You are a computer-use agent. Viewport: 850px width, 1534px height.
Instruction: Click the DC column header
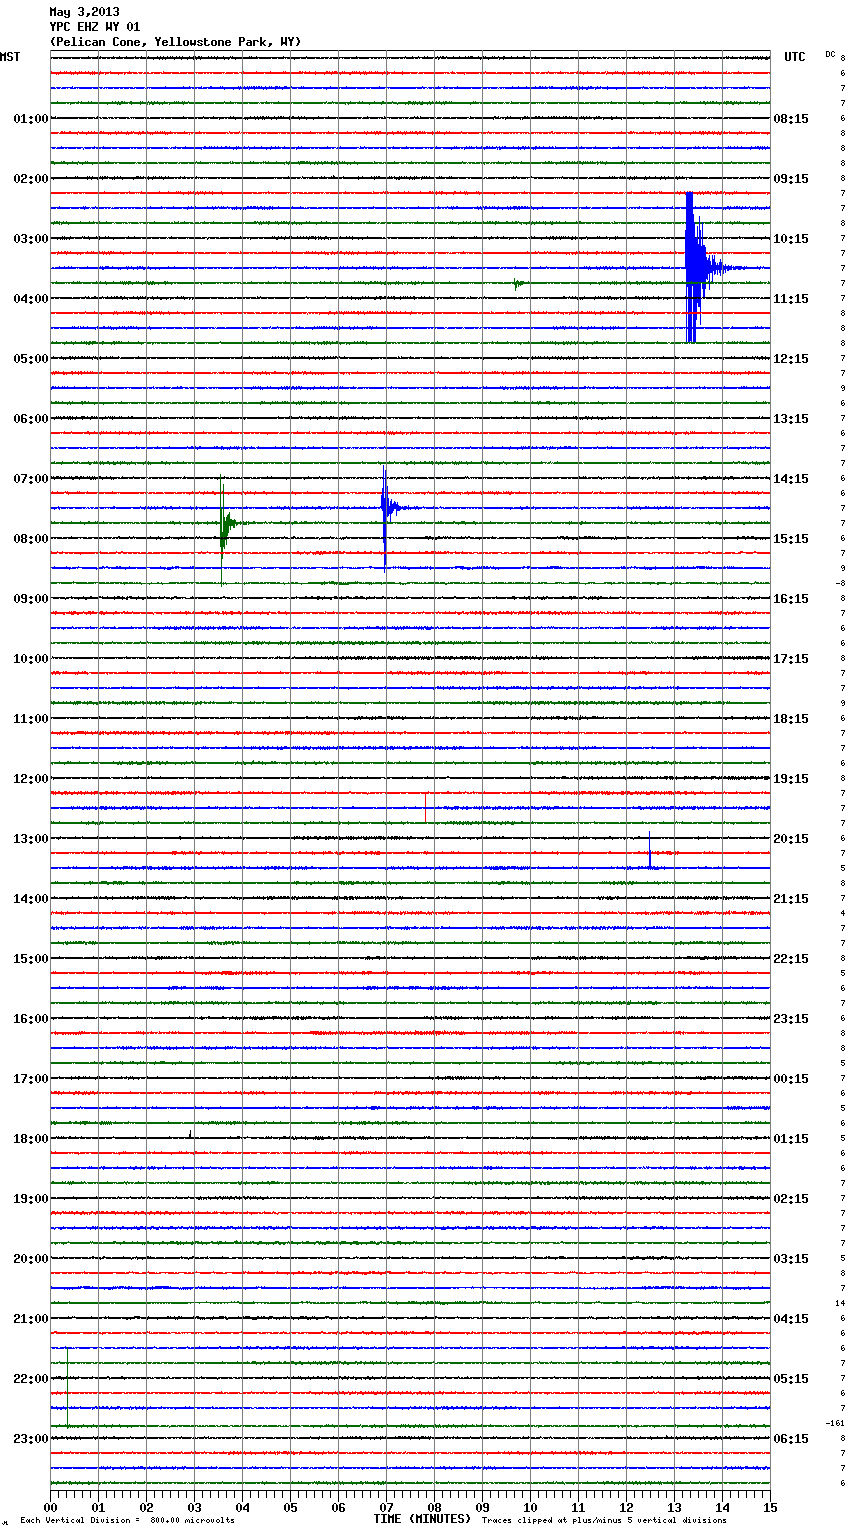click(830, 54)
